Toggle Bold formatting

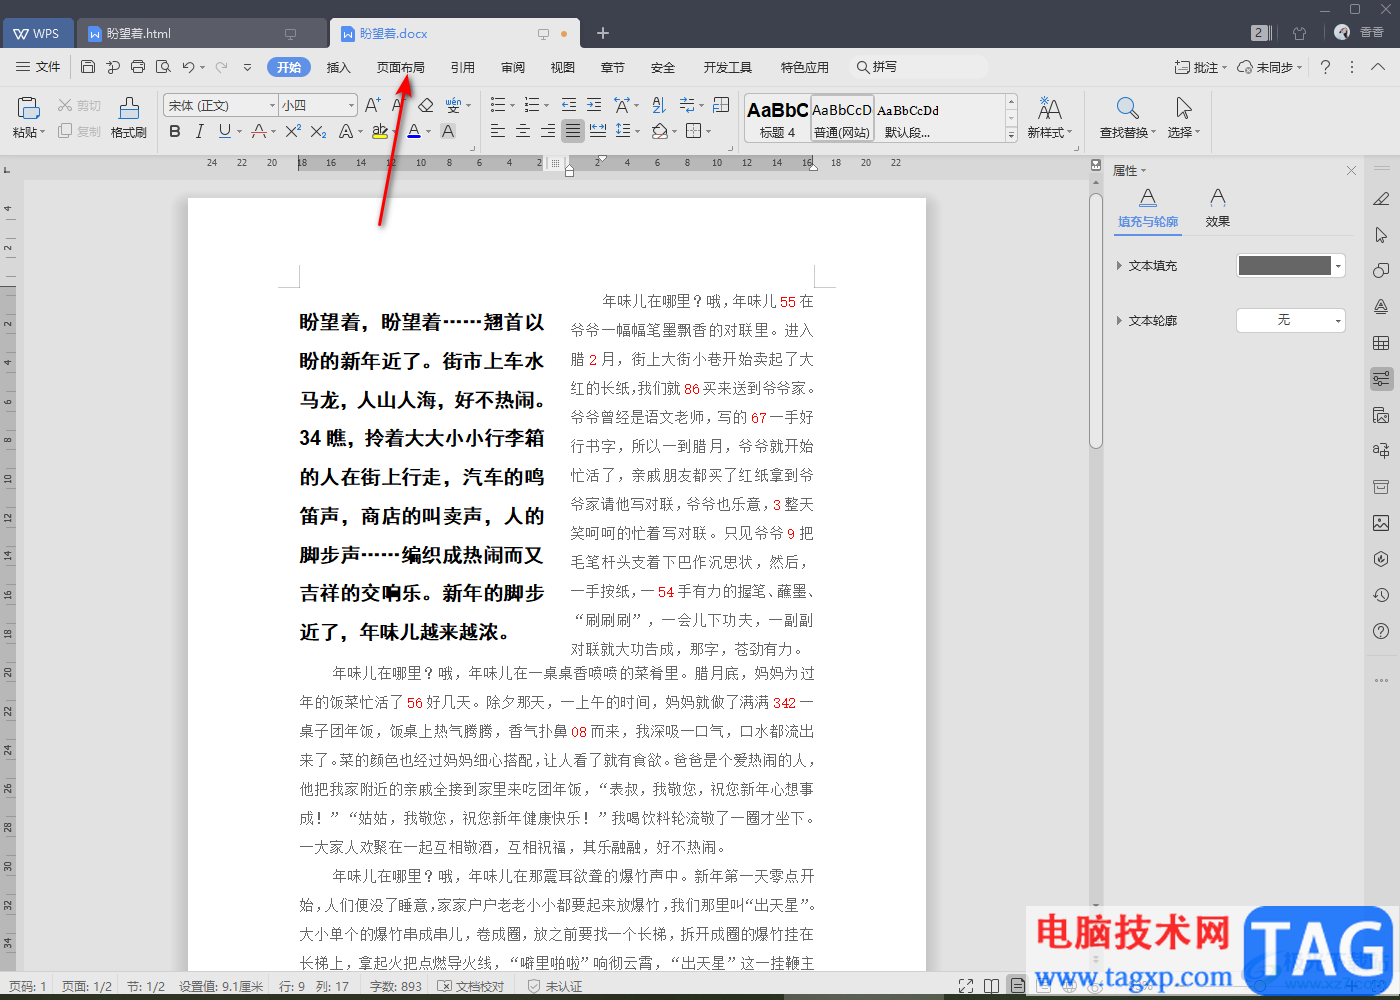coord(175,131)
